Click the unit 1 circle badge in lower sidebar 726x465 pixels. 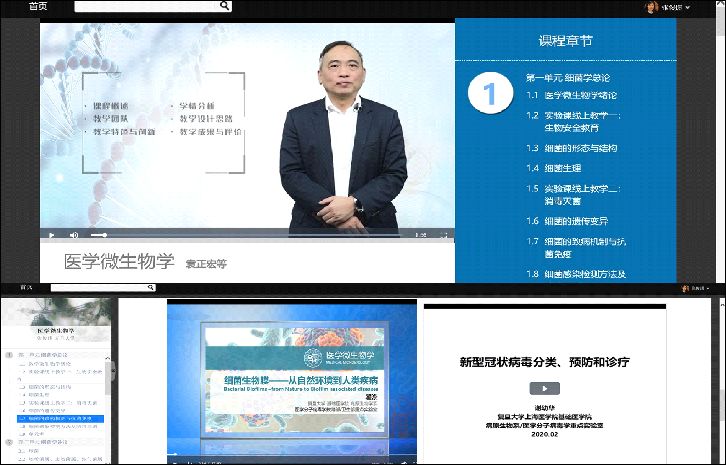pos(8,355)
